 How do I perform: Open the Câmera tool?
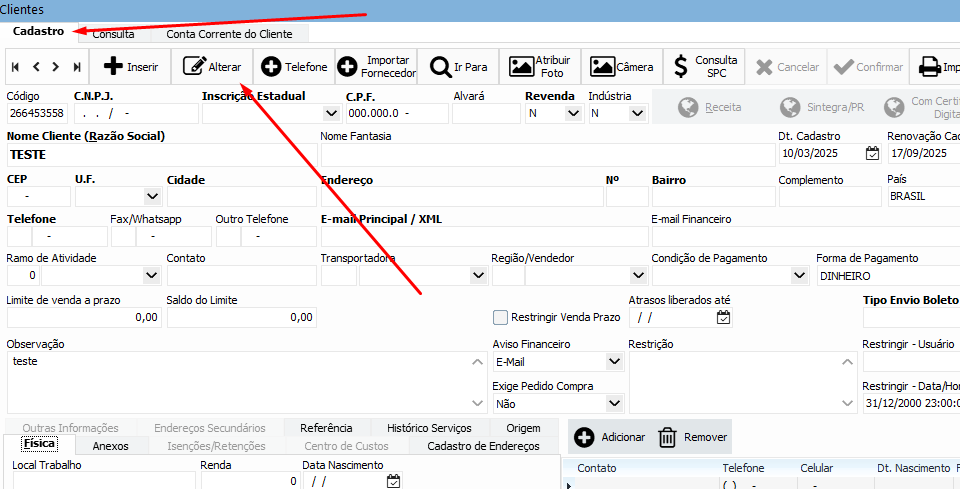coord(602,67)
